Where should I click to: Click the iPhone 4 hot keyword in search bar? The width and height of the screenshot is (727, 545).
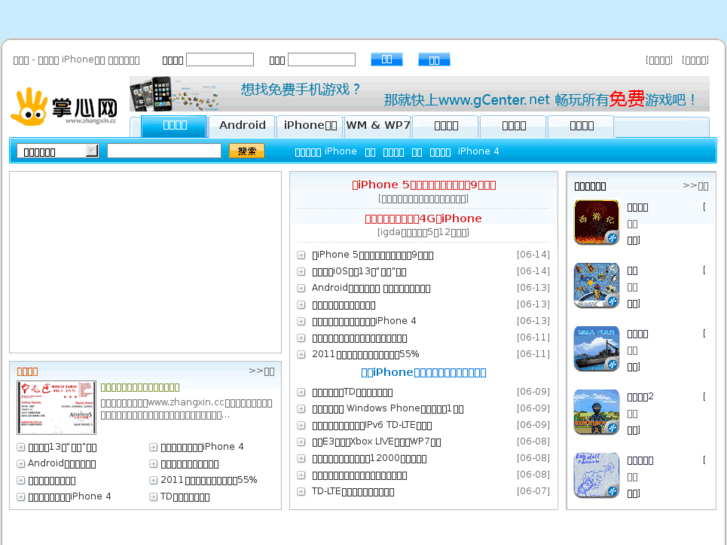478,152
